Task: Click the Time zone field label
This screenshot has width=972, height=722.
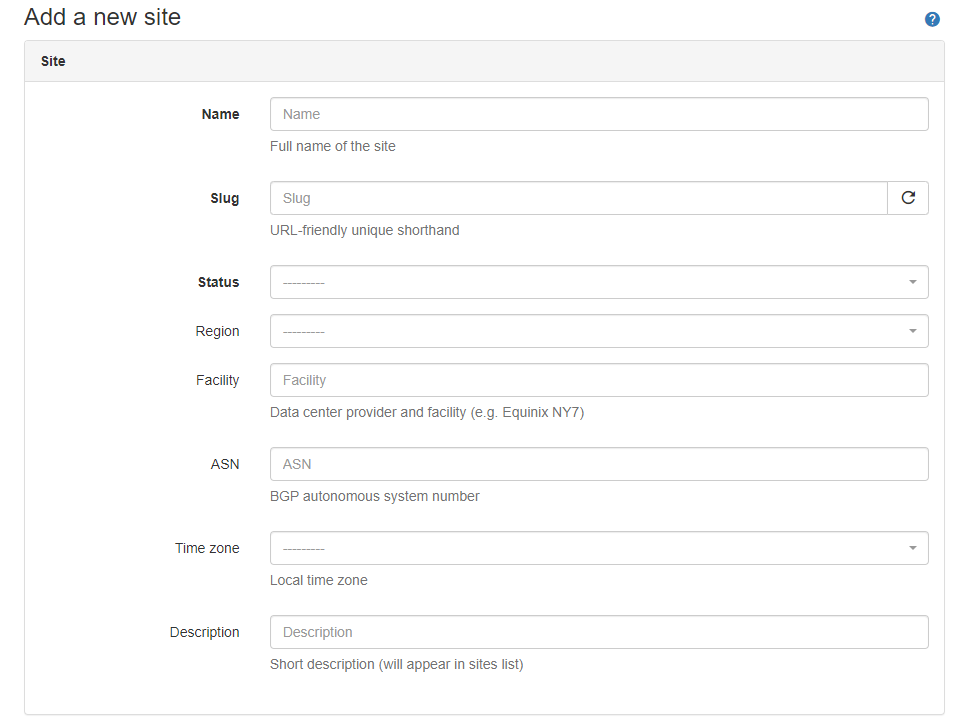Action: click(x=207, y=548)
